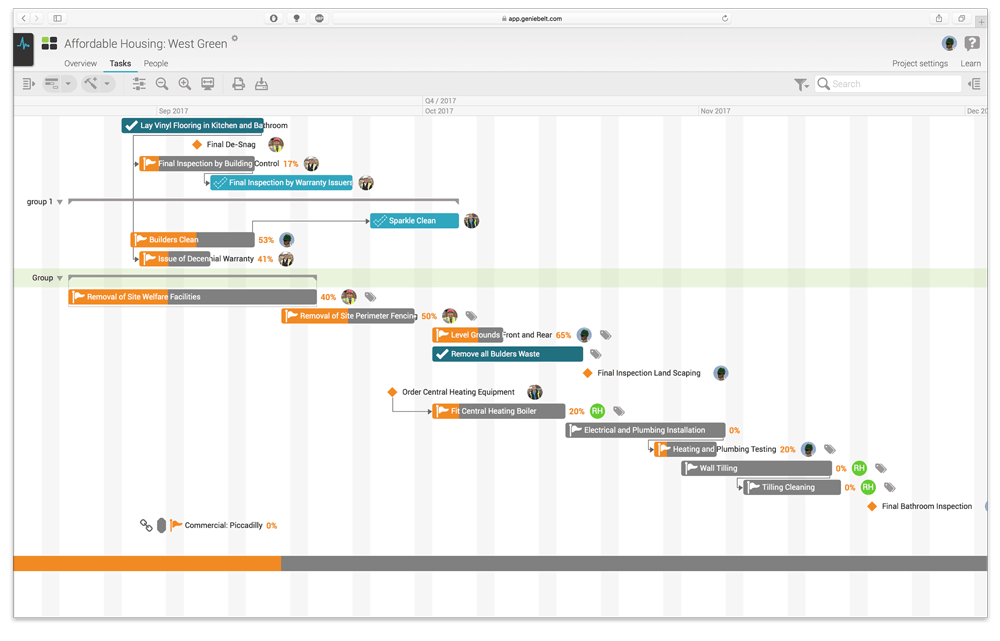Collapse the group 1 row with its chevron

(60, 201)
